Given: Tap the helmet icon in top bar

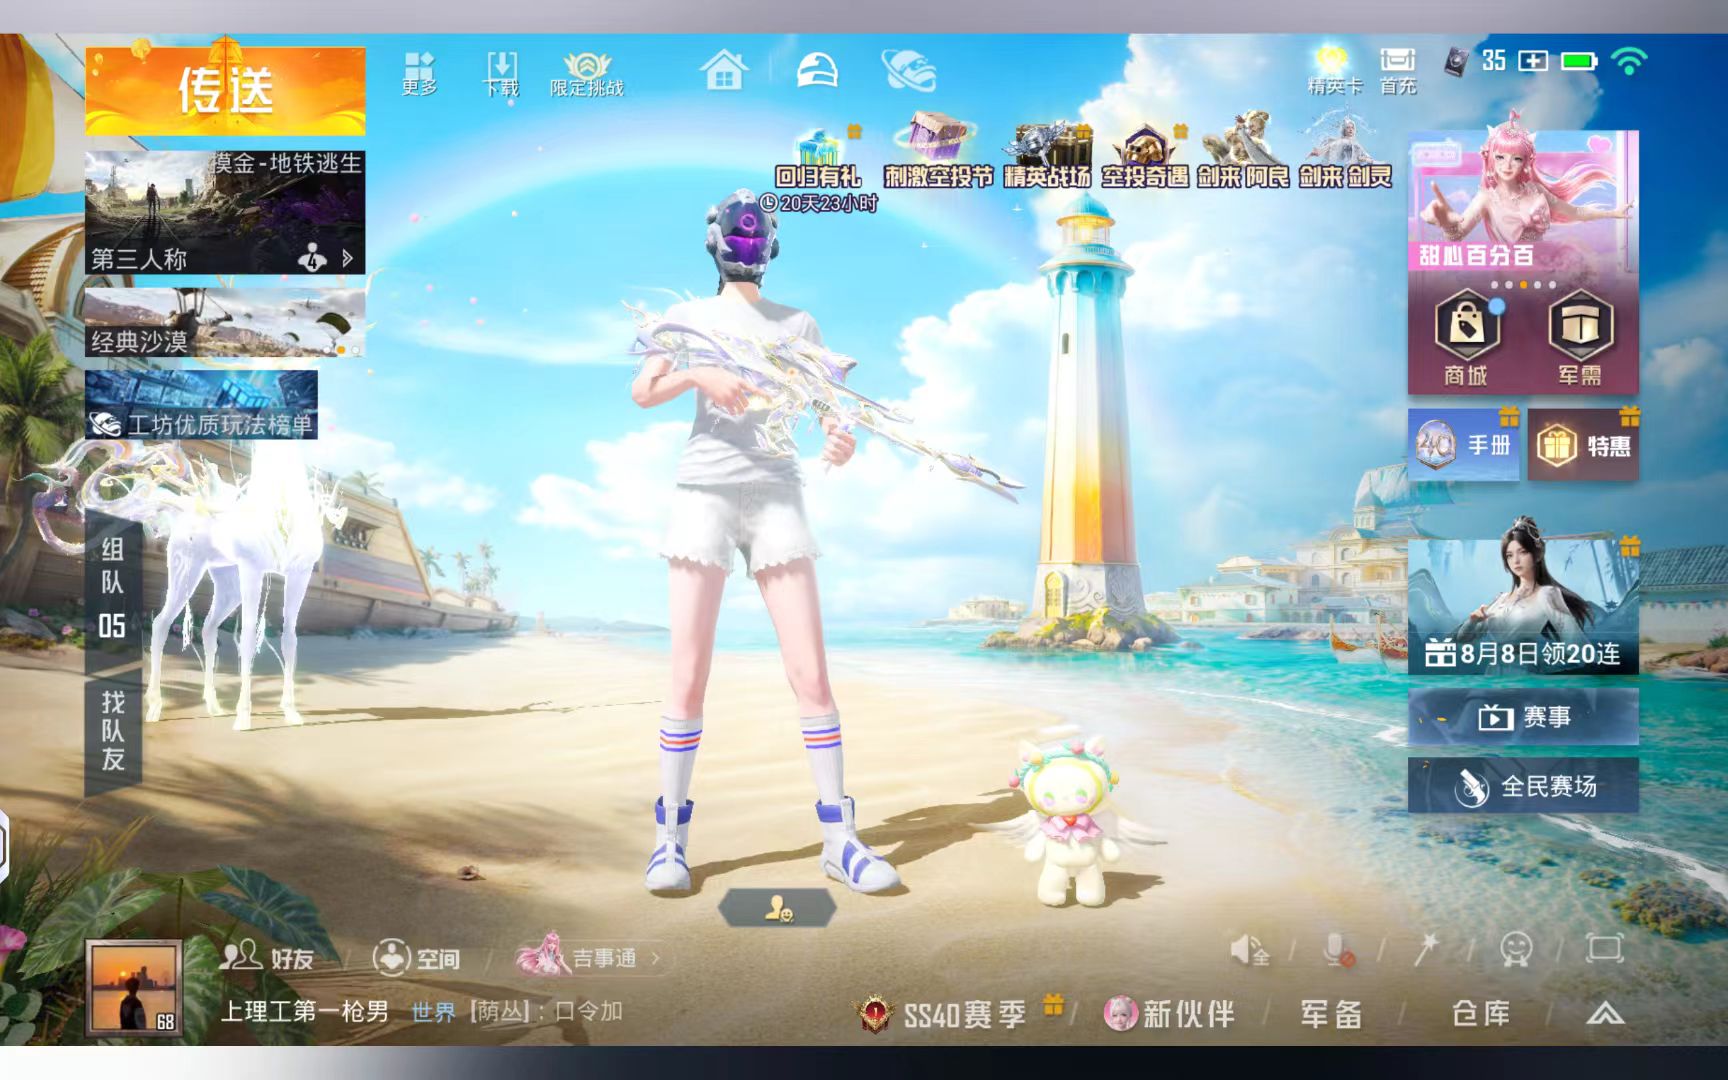Looking at the screenshot, I should click(817, 70).
